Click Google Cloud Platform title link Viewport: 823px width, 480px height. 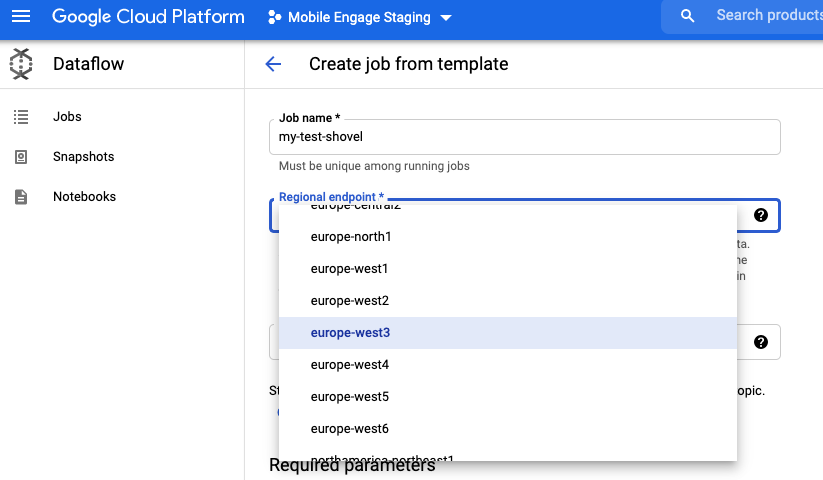pos(148,17)
